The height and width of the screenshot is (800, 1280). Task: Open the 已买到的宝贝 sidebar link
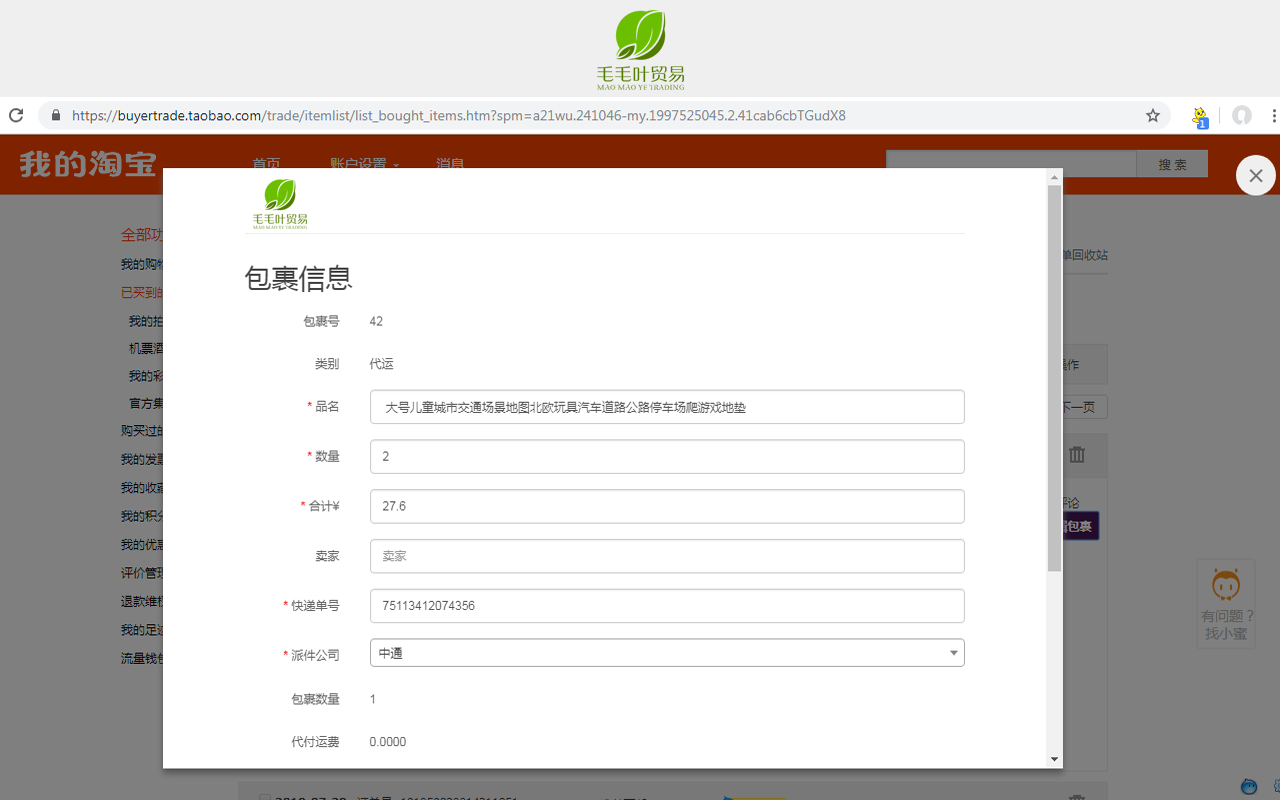pyautogui.click(x=140, y=292)
